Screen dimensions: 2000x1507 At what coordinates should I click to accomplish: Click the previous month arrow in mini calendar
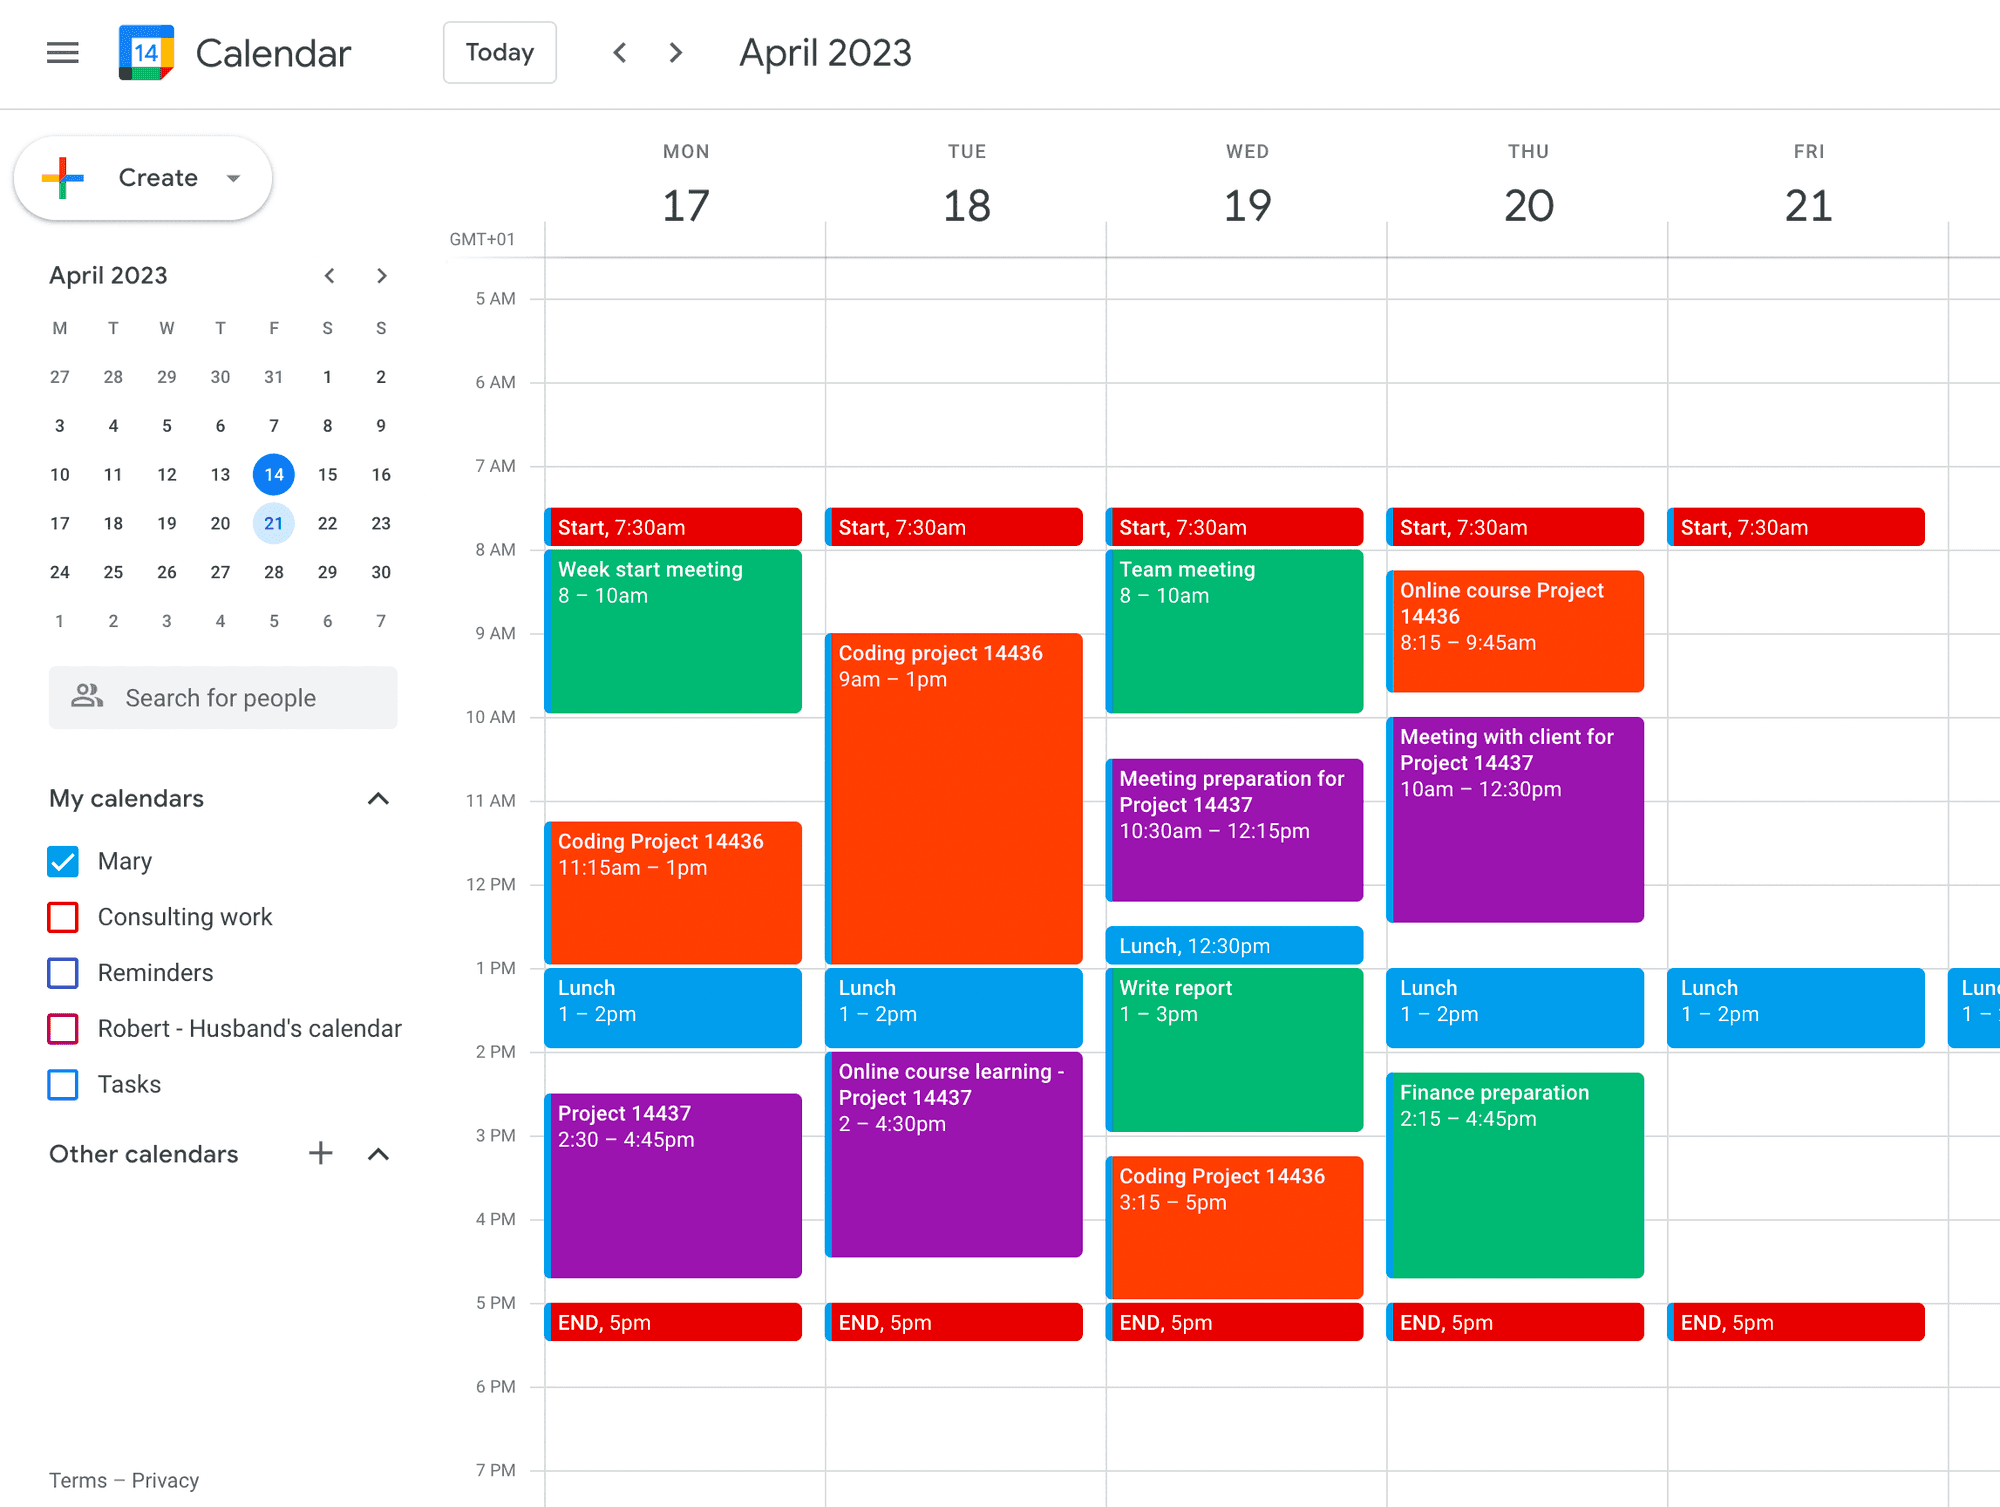click(326, 275)
